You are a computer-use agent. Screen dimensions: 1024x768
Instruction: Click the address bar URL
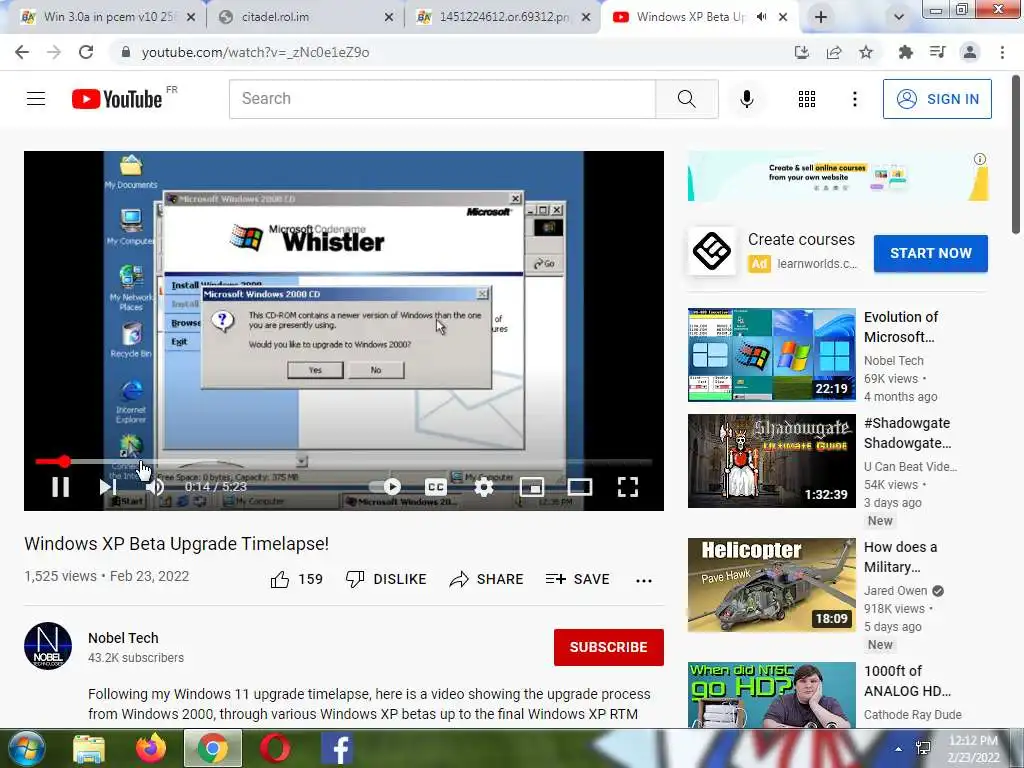[255, 52]
